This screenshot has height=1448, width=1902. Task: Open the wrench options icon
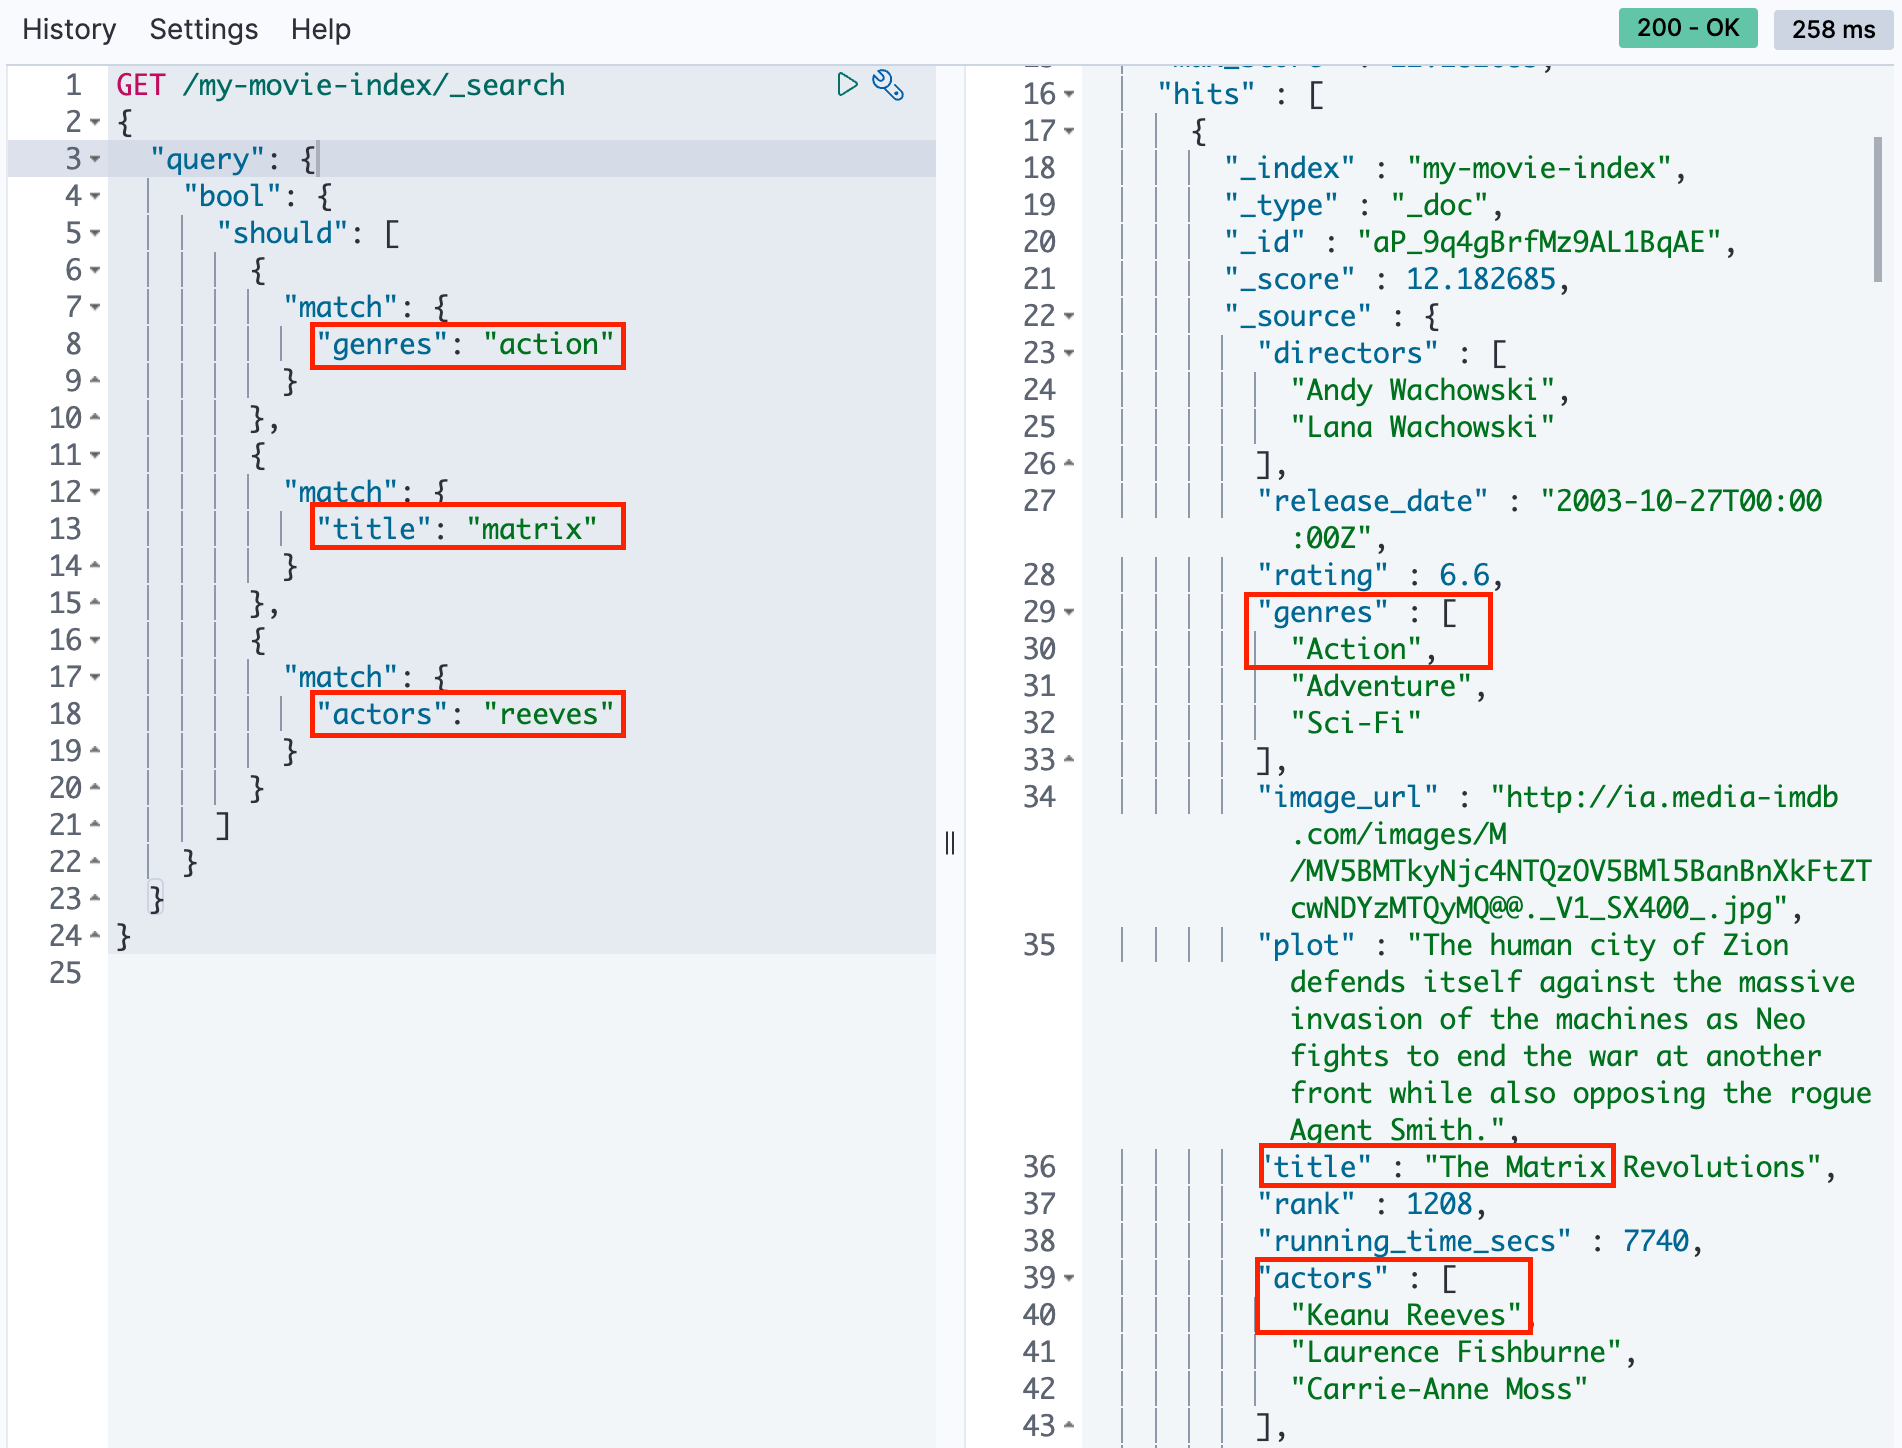coord(888,85)
